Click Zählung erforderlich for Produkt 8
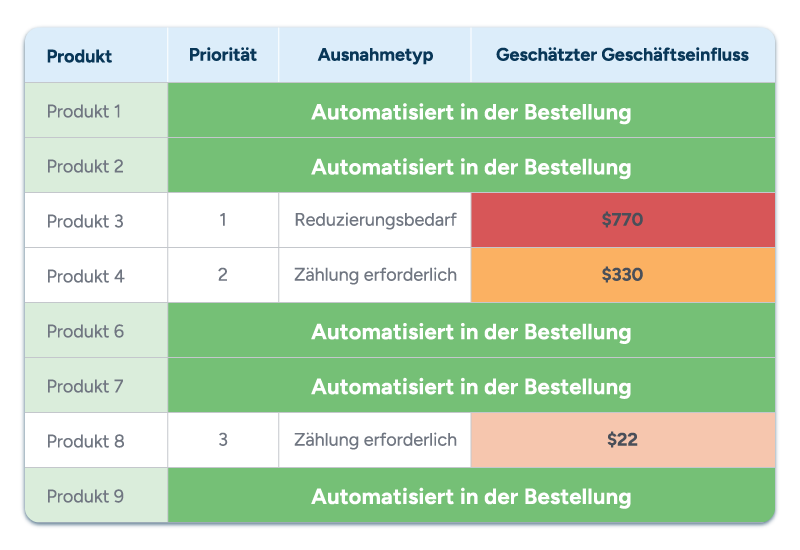 (x=375, y=440)
